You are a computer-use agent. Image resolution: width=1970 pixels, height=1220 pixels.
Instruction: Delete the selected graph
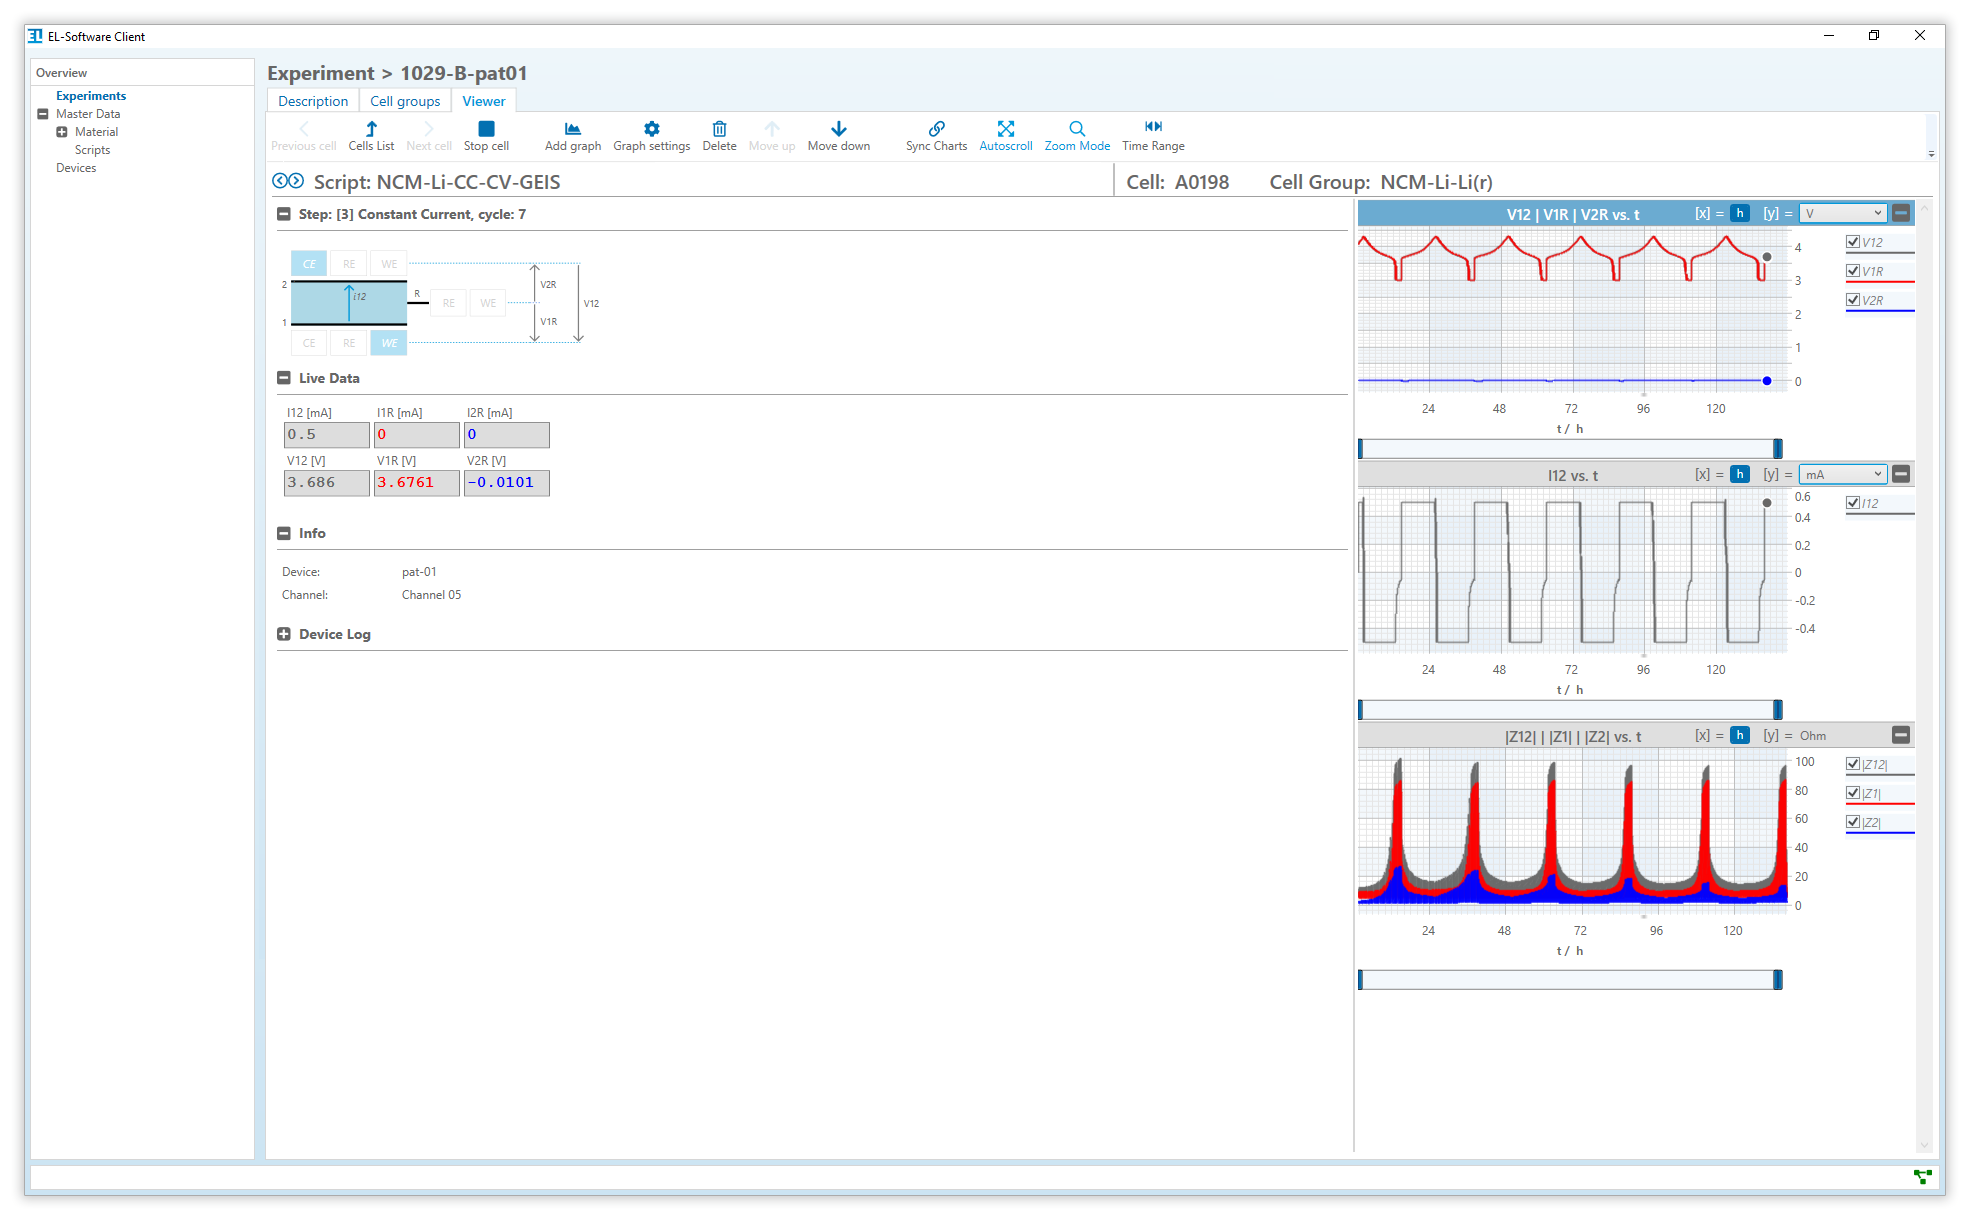[x=719, y=135]
